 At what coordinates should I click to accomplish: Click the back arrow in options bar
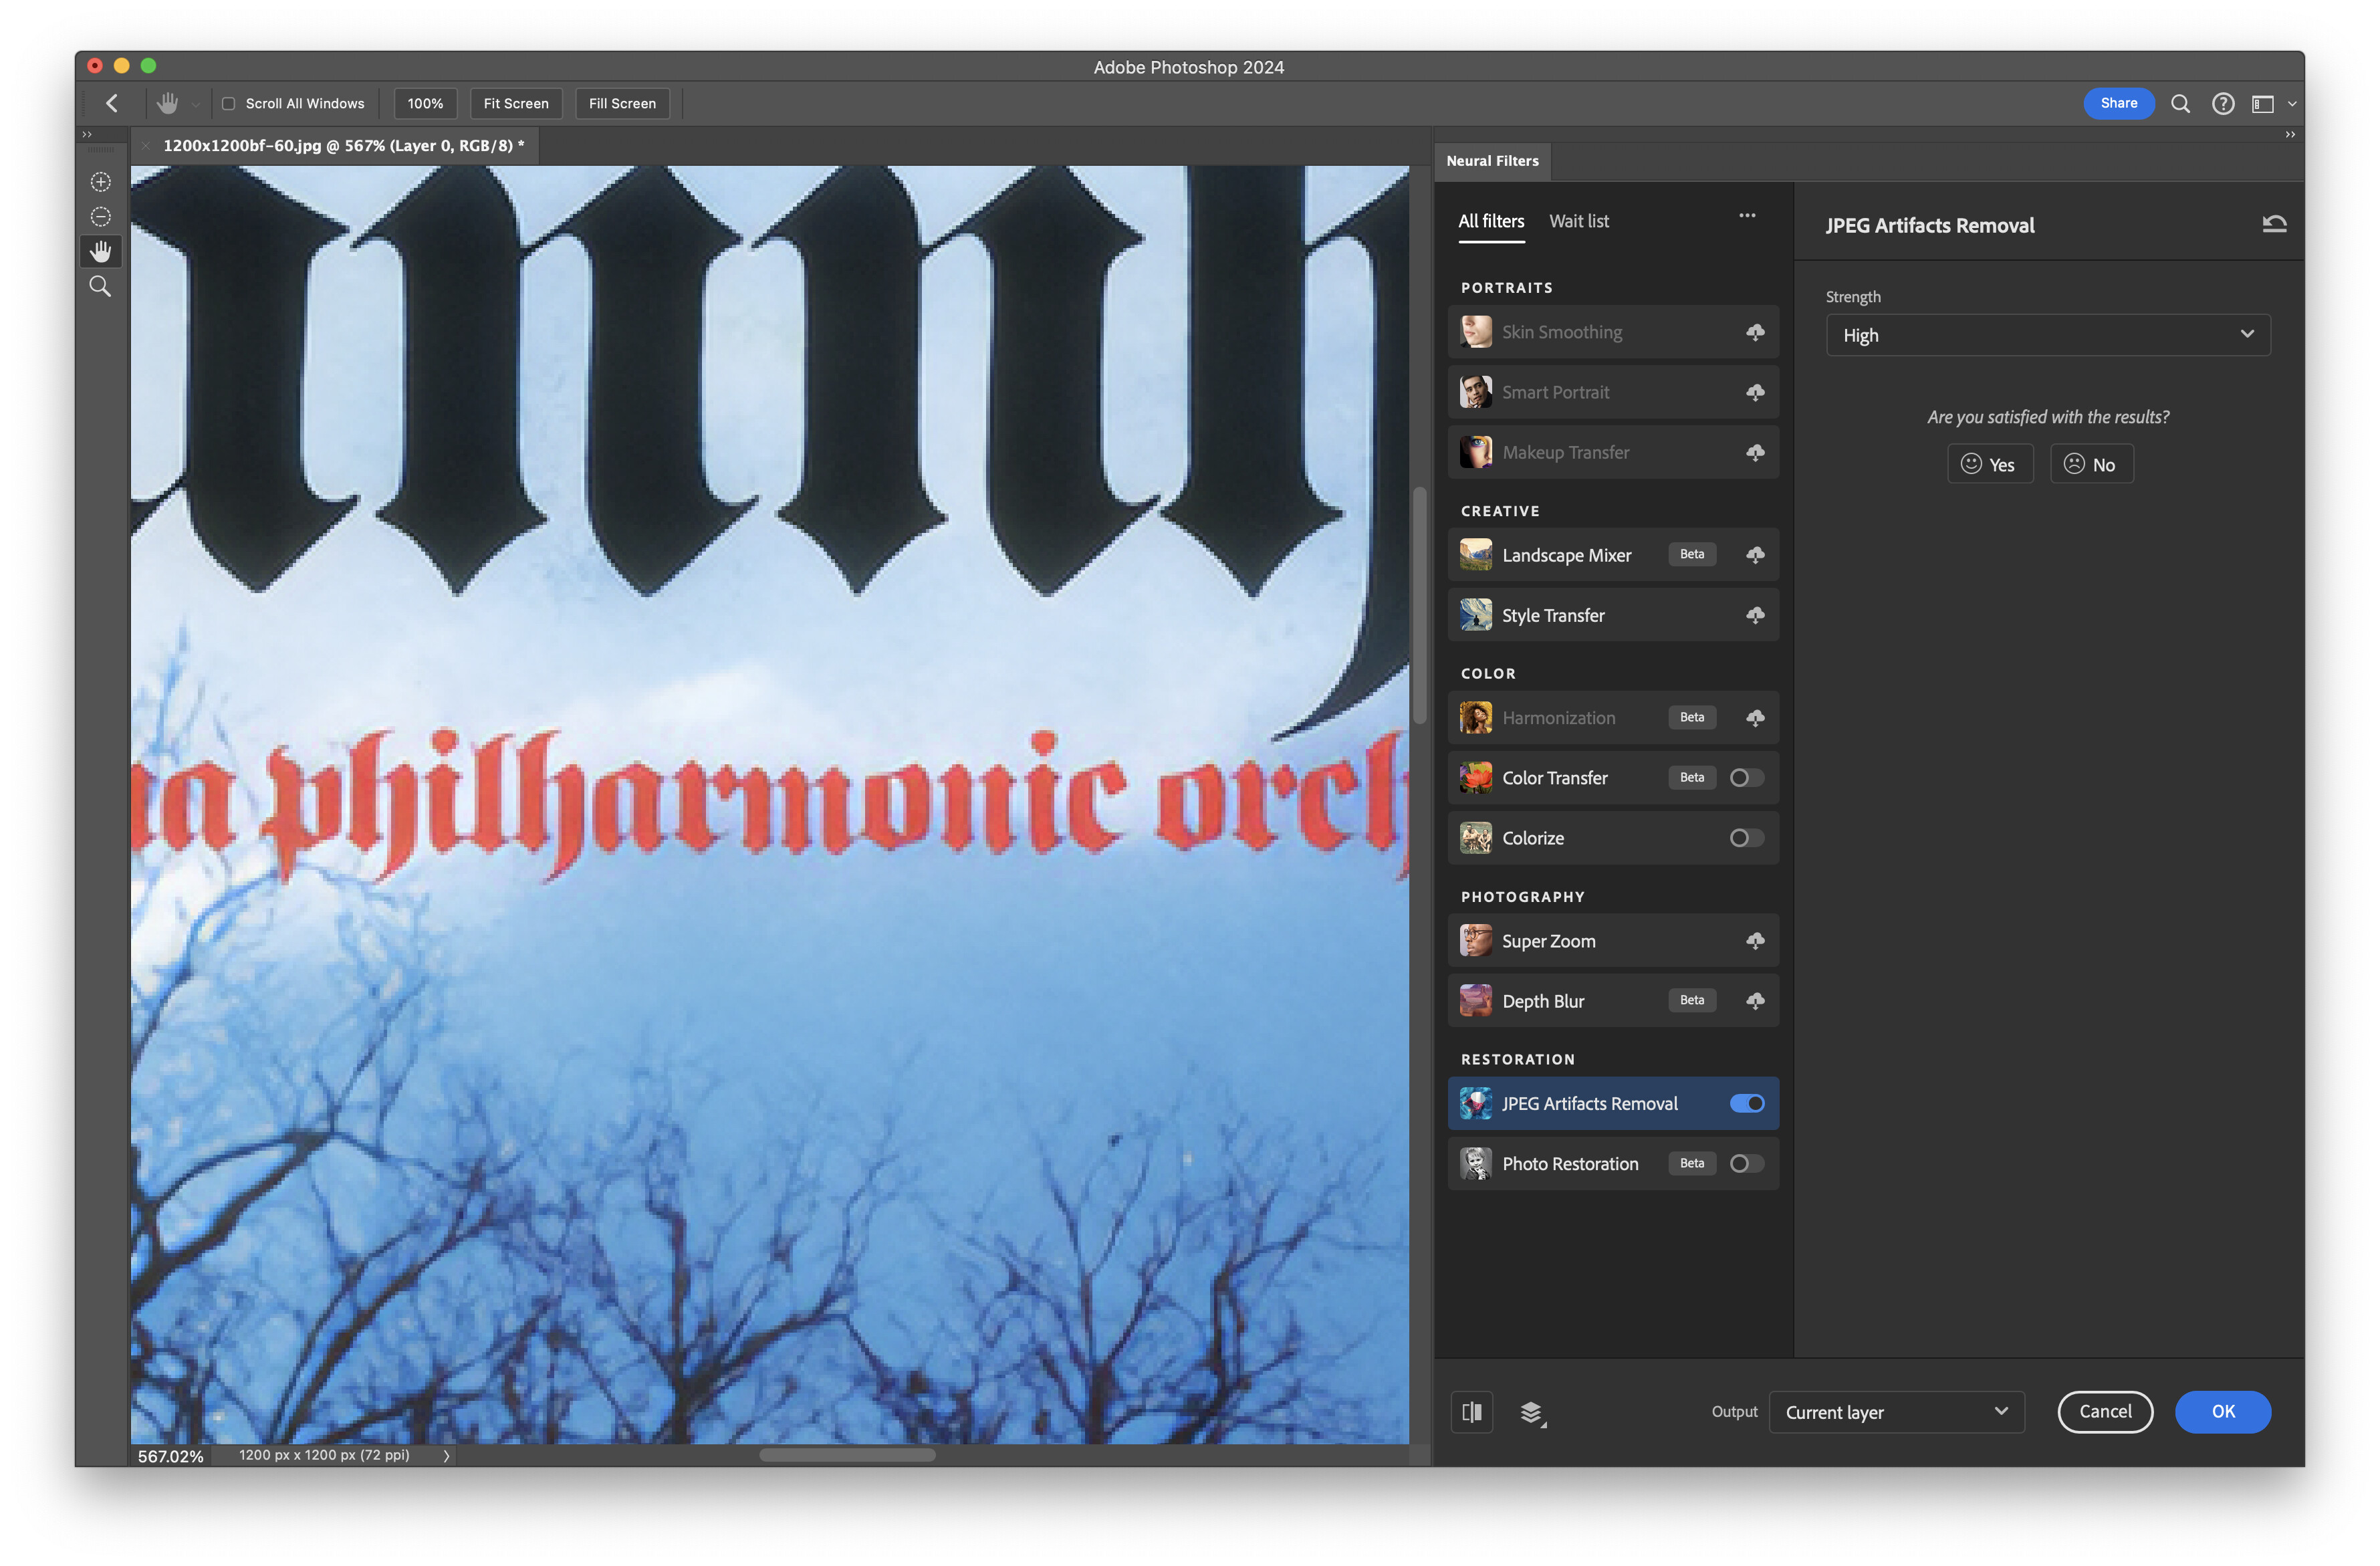(112, 103)
